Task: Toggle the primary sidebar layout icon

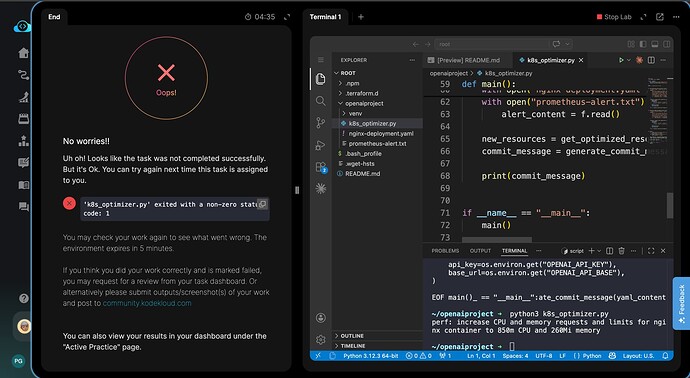Action: click(x=643, y=44)
